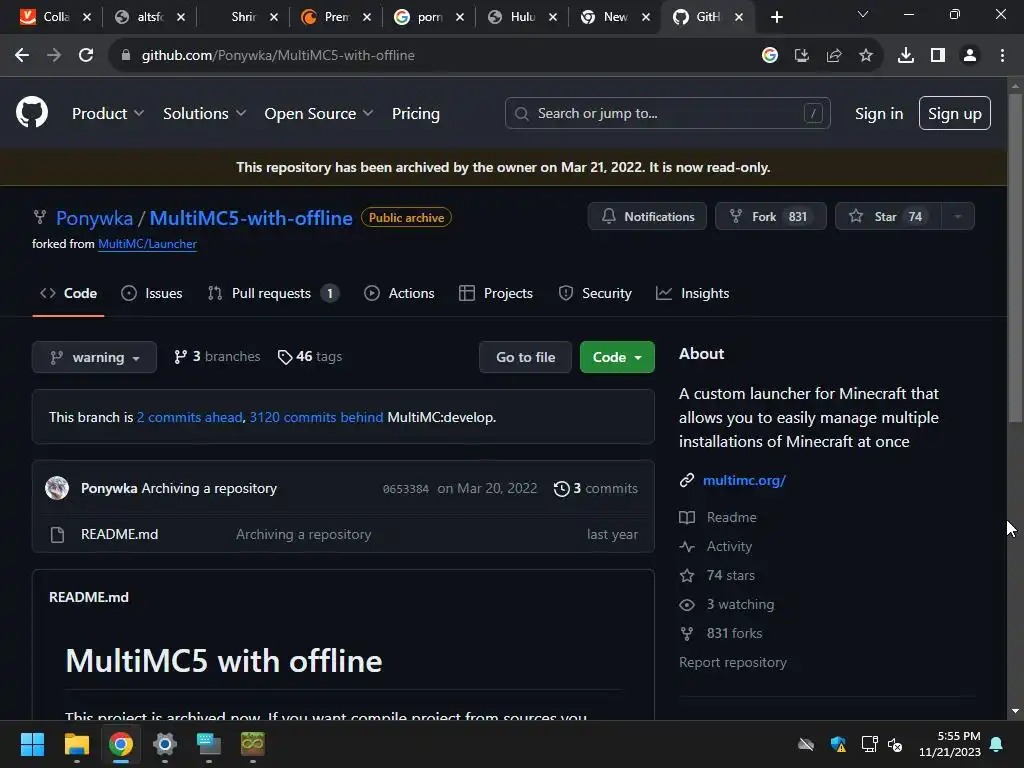Viewport: 1024px width, 768px height.
Task: Open the MultiMC5-with-offline repository link
Action: click(251, 218)
